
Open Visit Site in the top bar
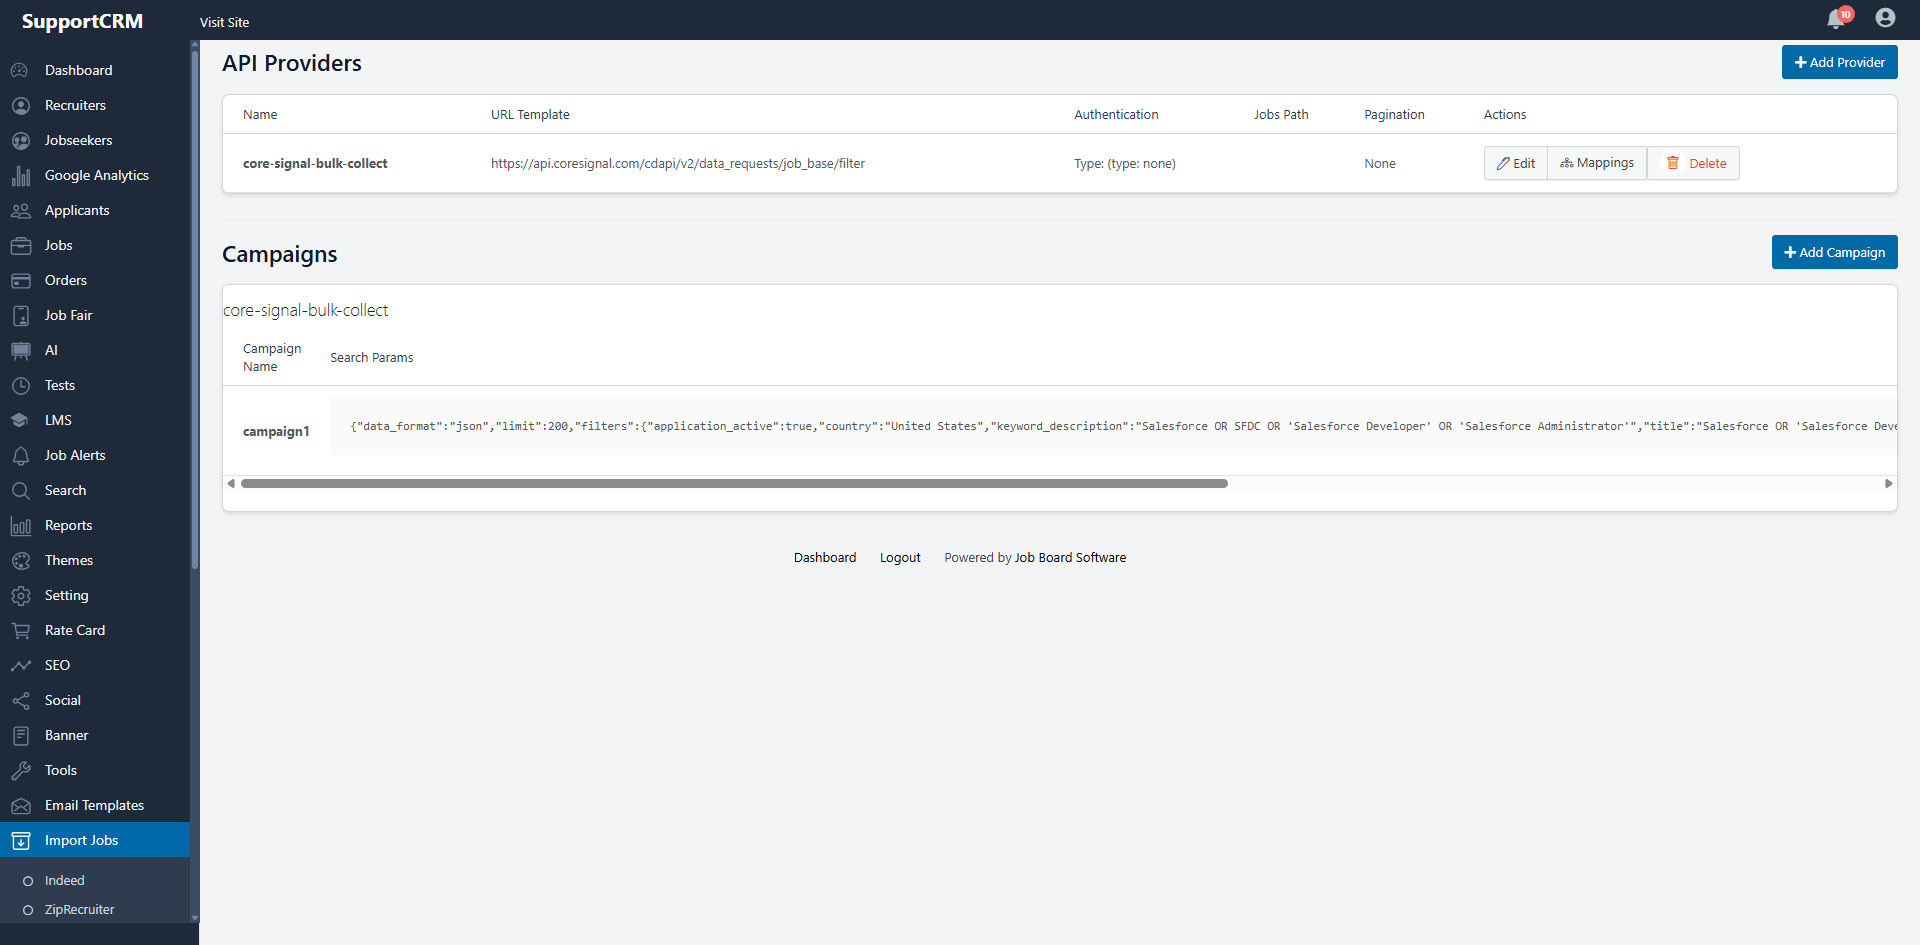pyautogui.click(x=224, y=22)
